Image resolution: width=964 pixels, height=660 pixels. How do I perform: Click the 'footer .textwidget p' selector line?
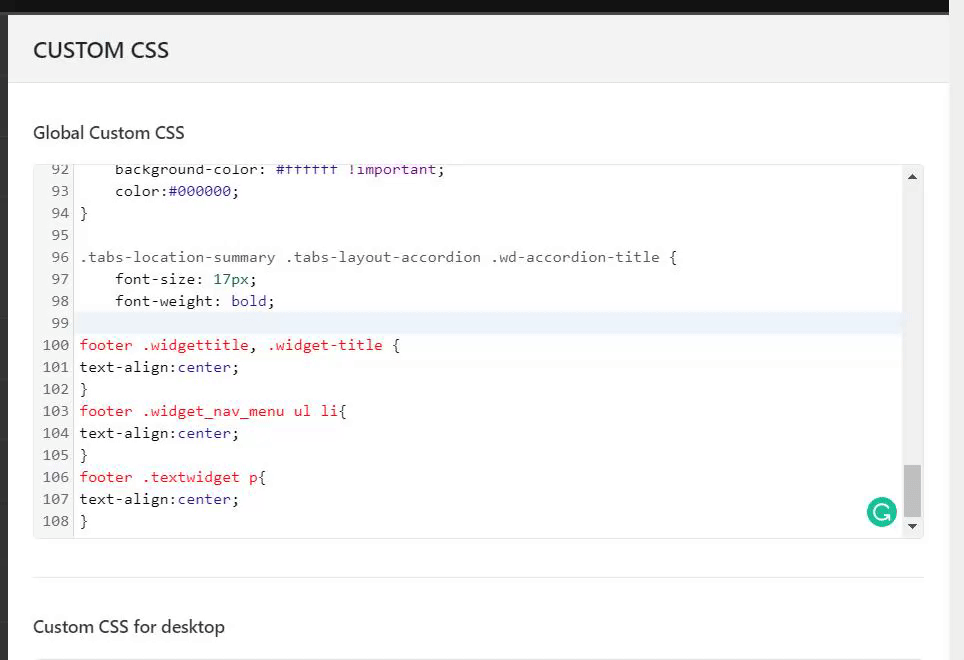point(172,477)
